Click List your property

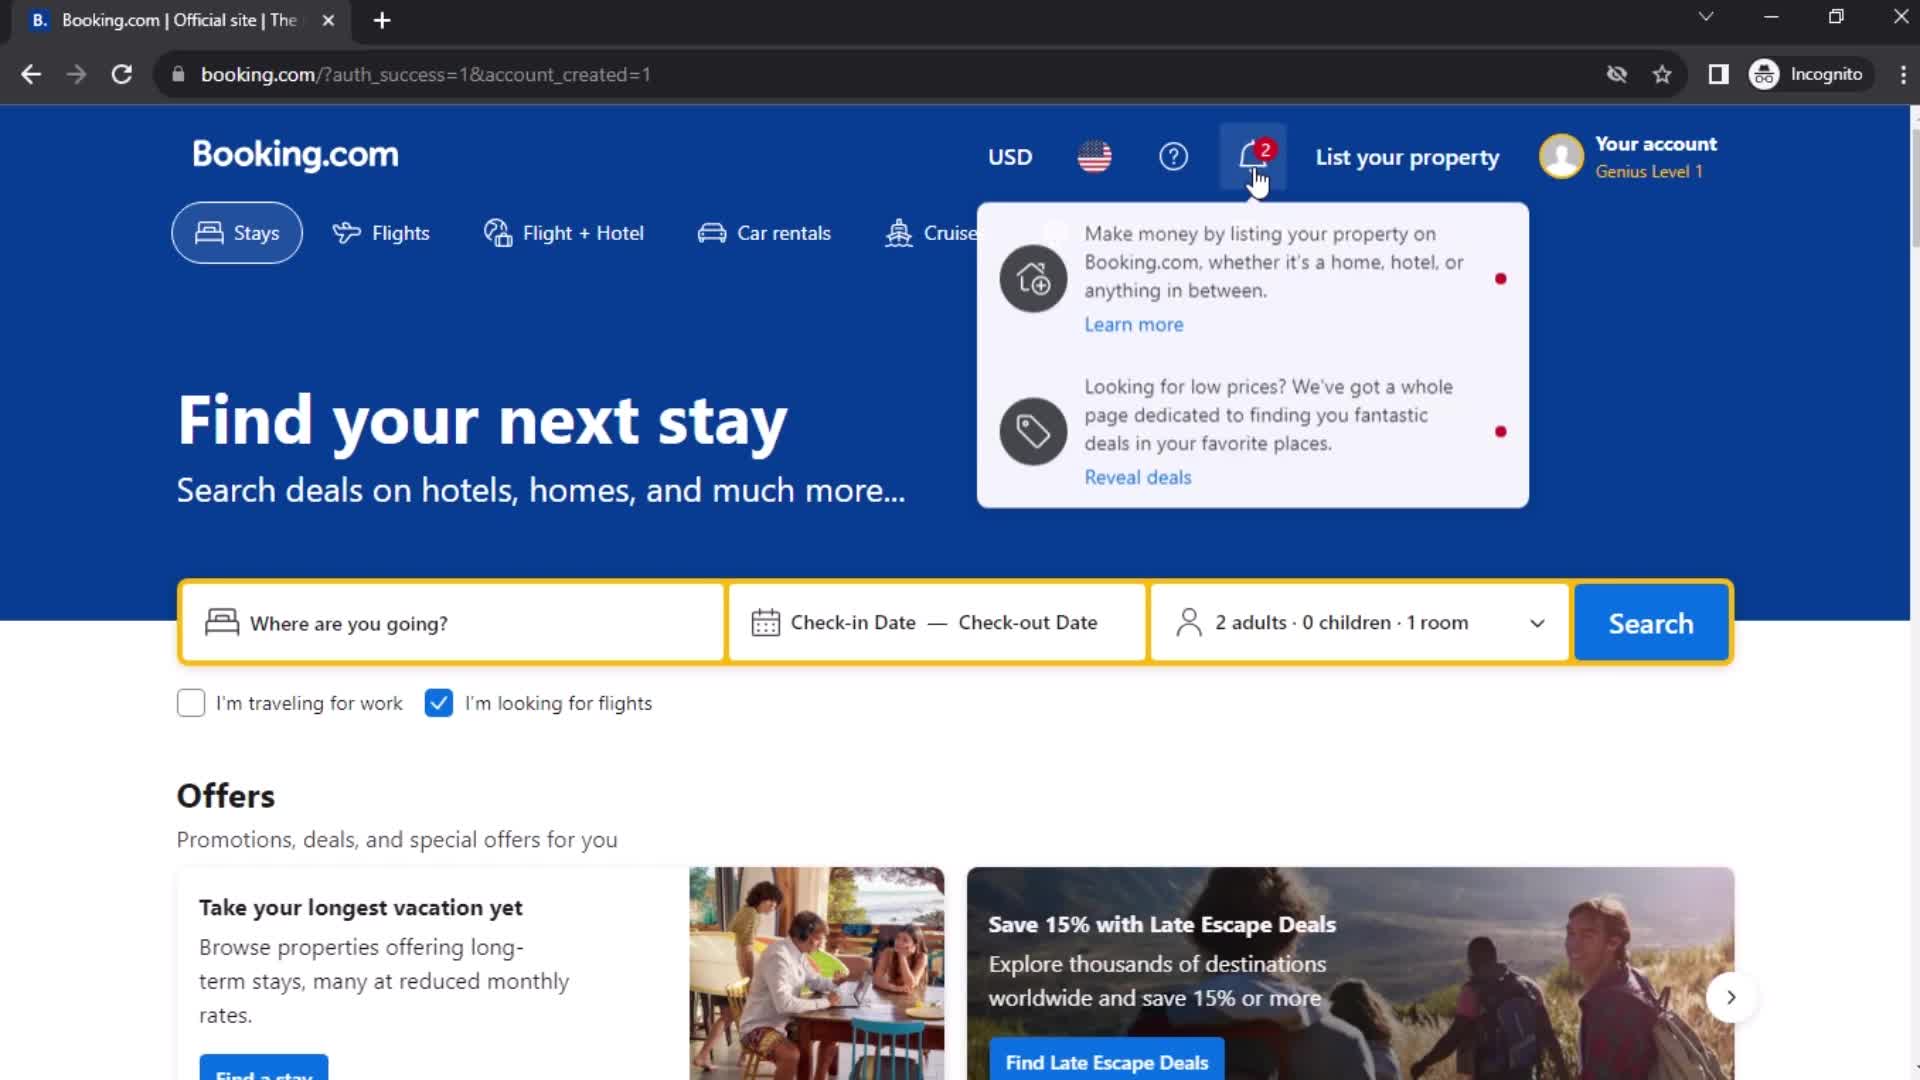point(1407,157)
